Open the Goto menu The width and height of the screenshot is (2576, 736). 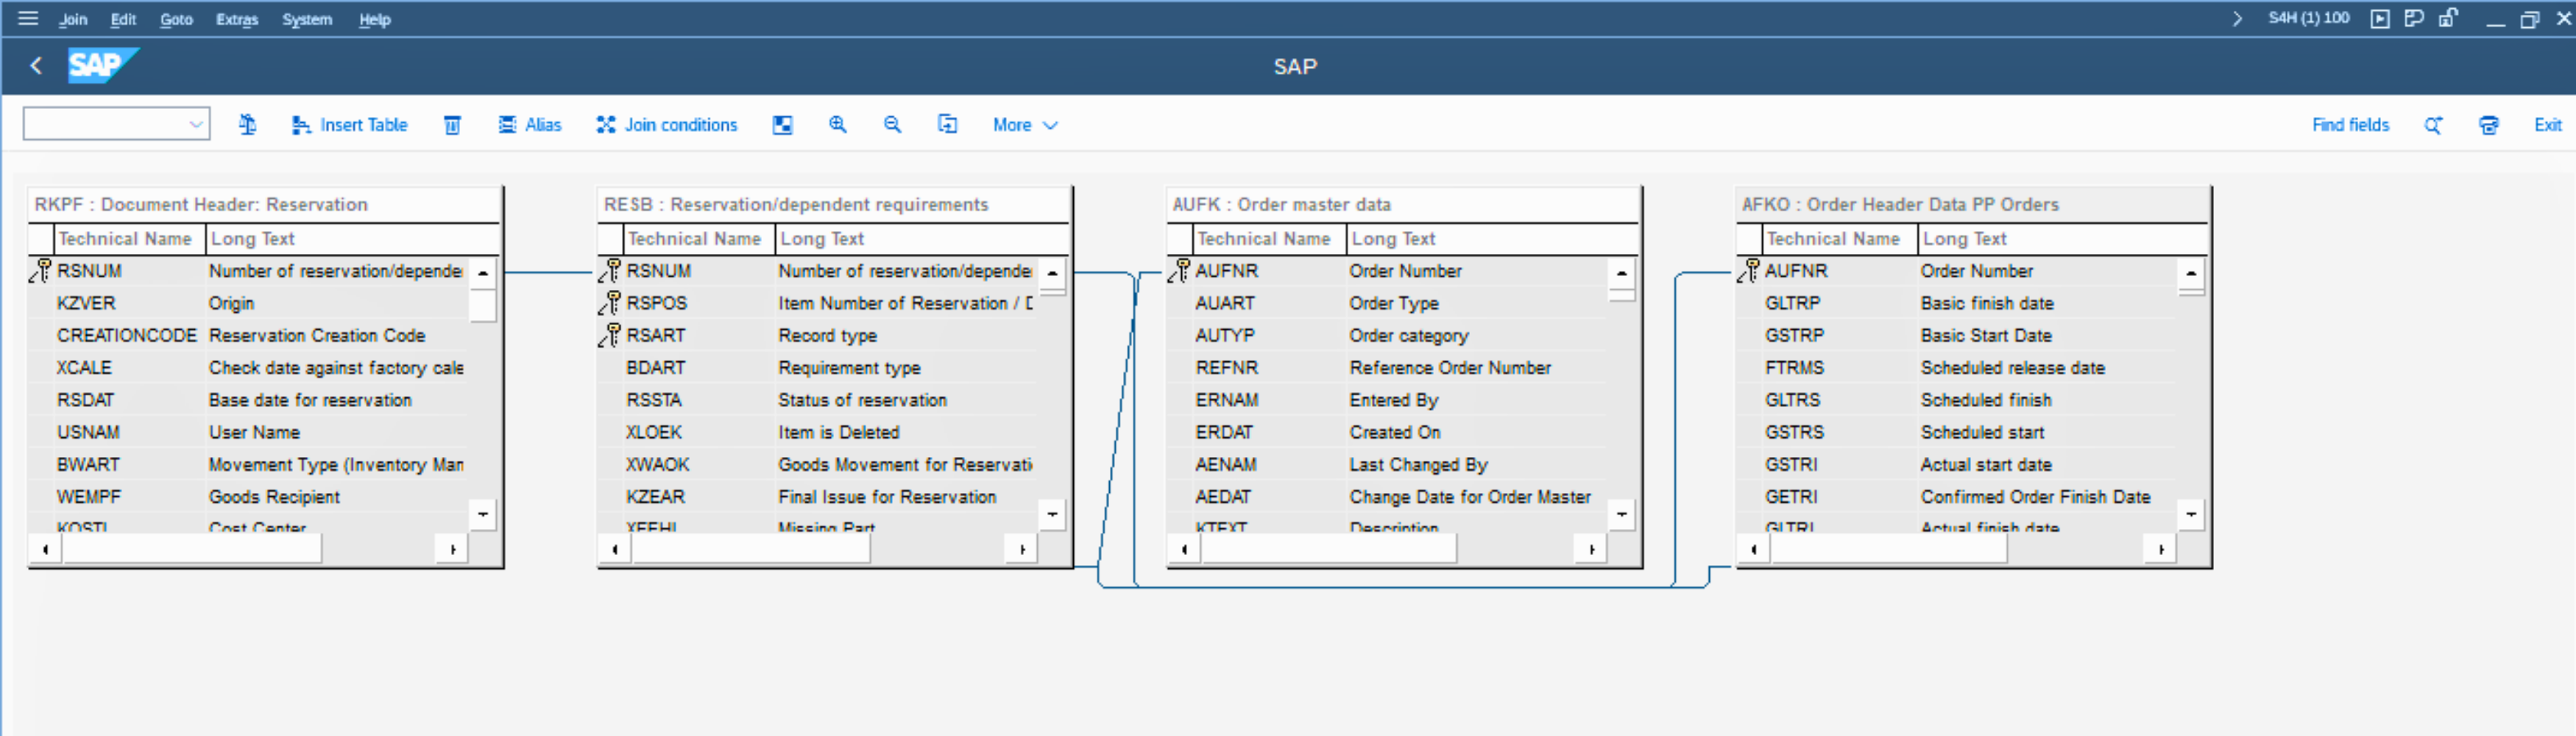(176, 19)
